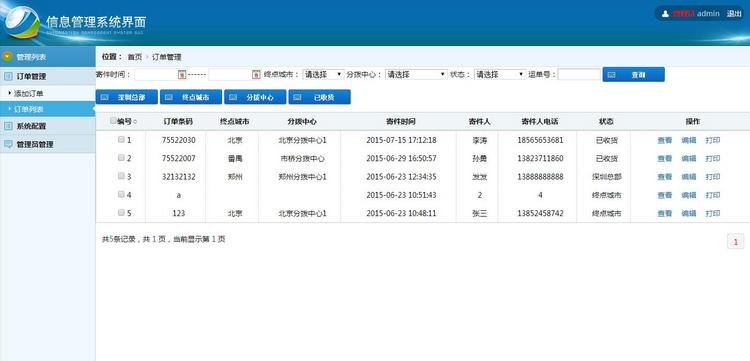Open the start date calendar picker icon
Image resolution: width=750 pixels, height=361 pixels.
tap(182, 75)
